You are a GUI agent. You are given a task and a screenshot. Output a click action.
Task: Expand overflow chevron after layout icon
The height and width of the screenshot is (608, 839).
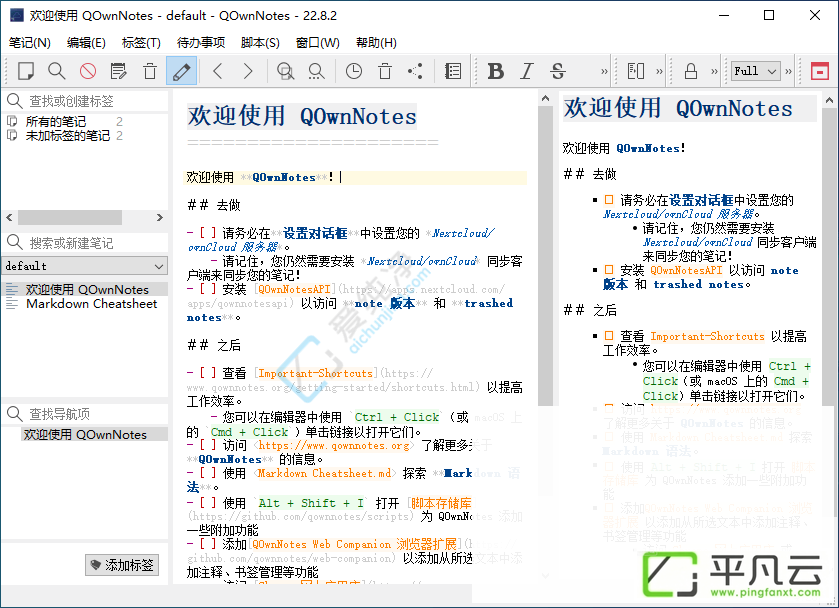point(659,71)
